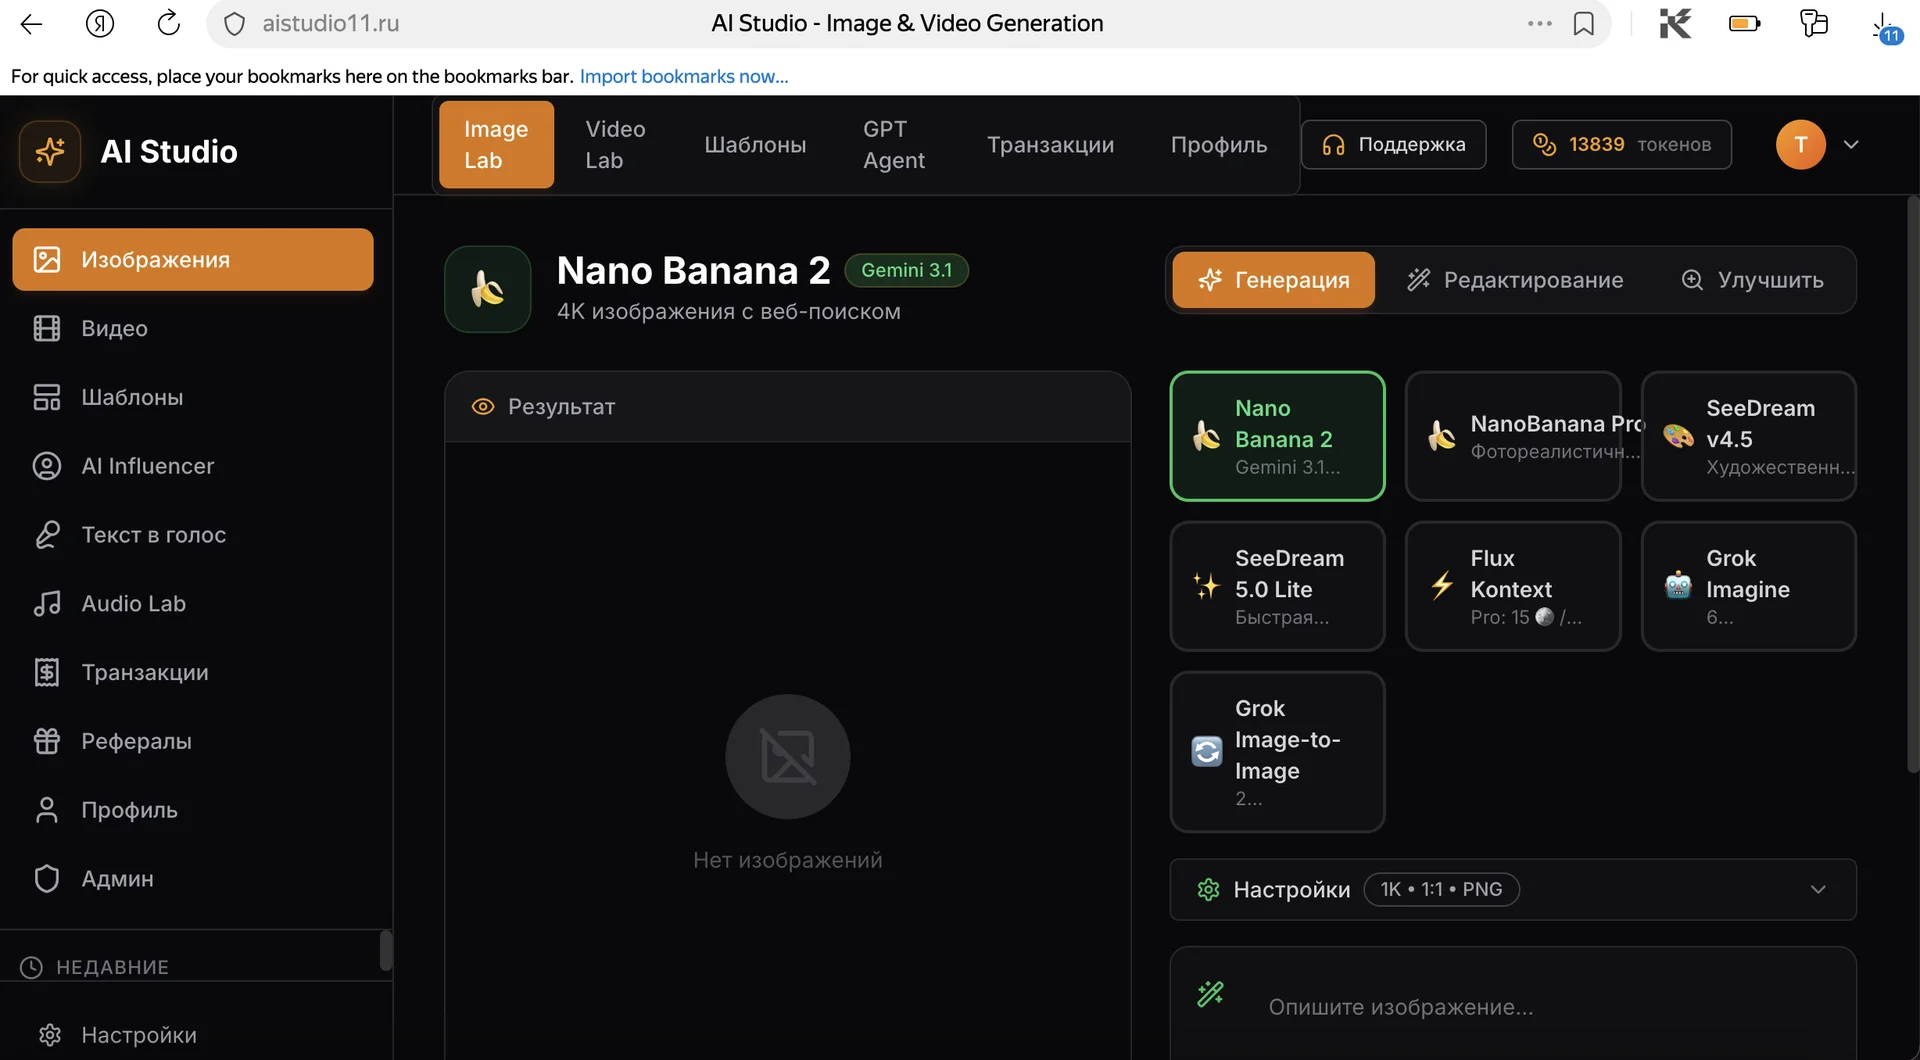Click the empty image placeholder icon
Screen dimensions: 1920x1060
point(788,757)
